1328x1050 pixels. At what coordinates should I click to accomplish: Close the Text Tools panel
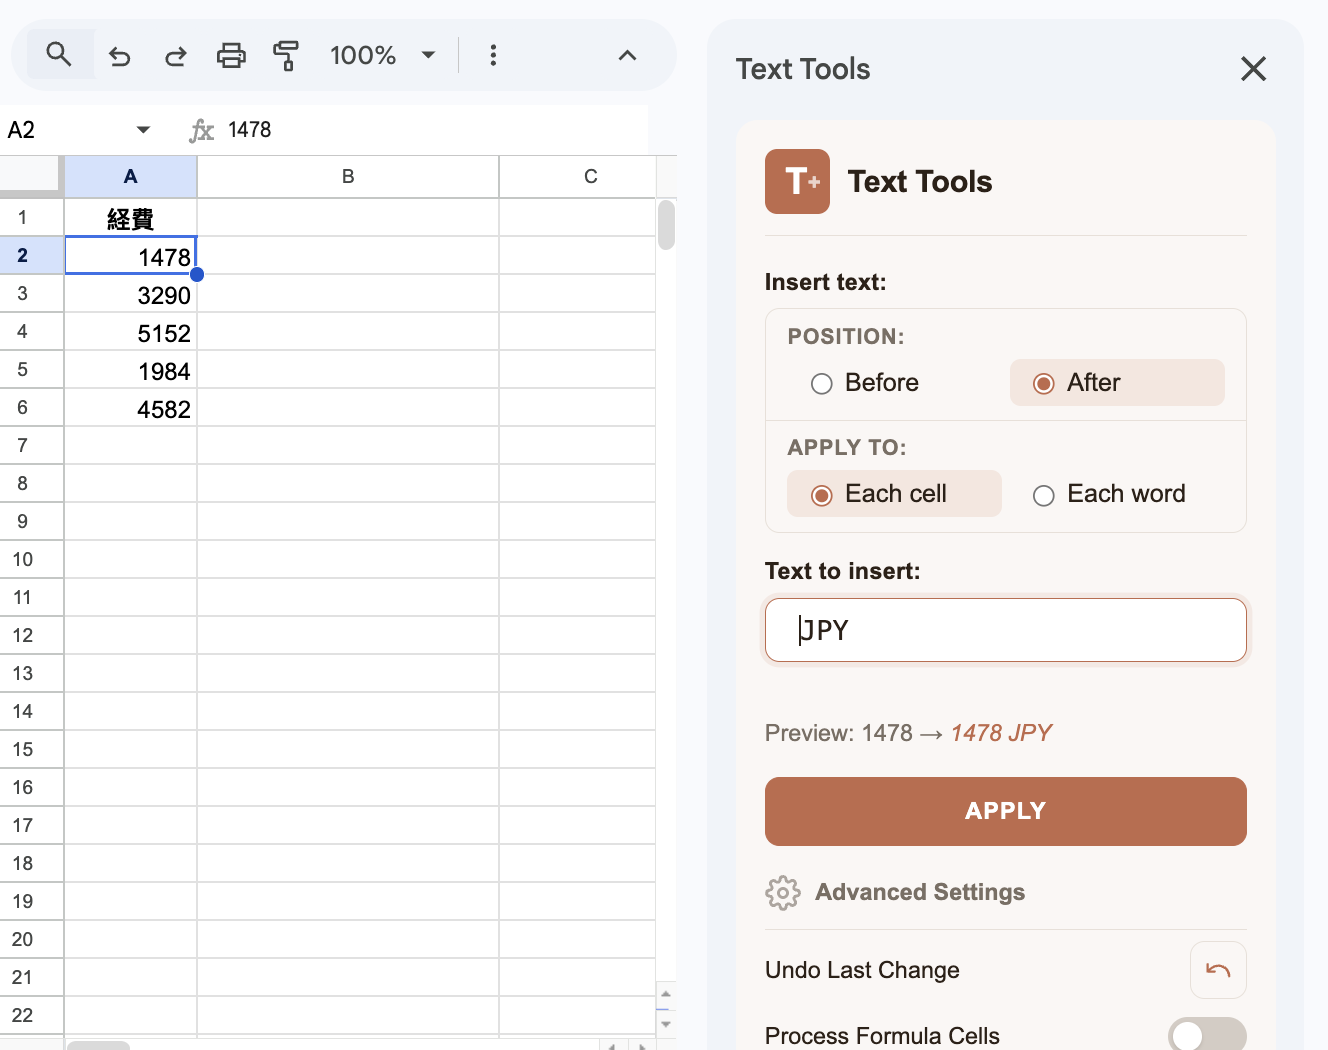(x=1253, y=69)
